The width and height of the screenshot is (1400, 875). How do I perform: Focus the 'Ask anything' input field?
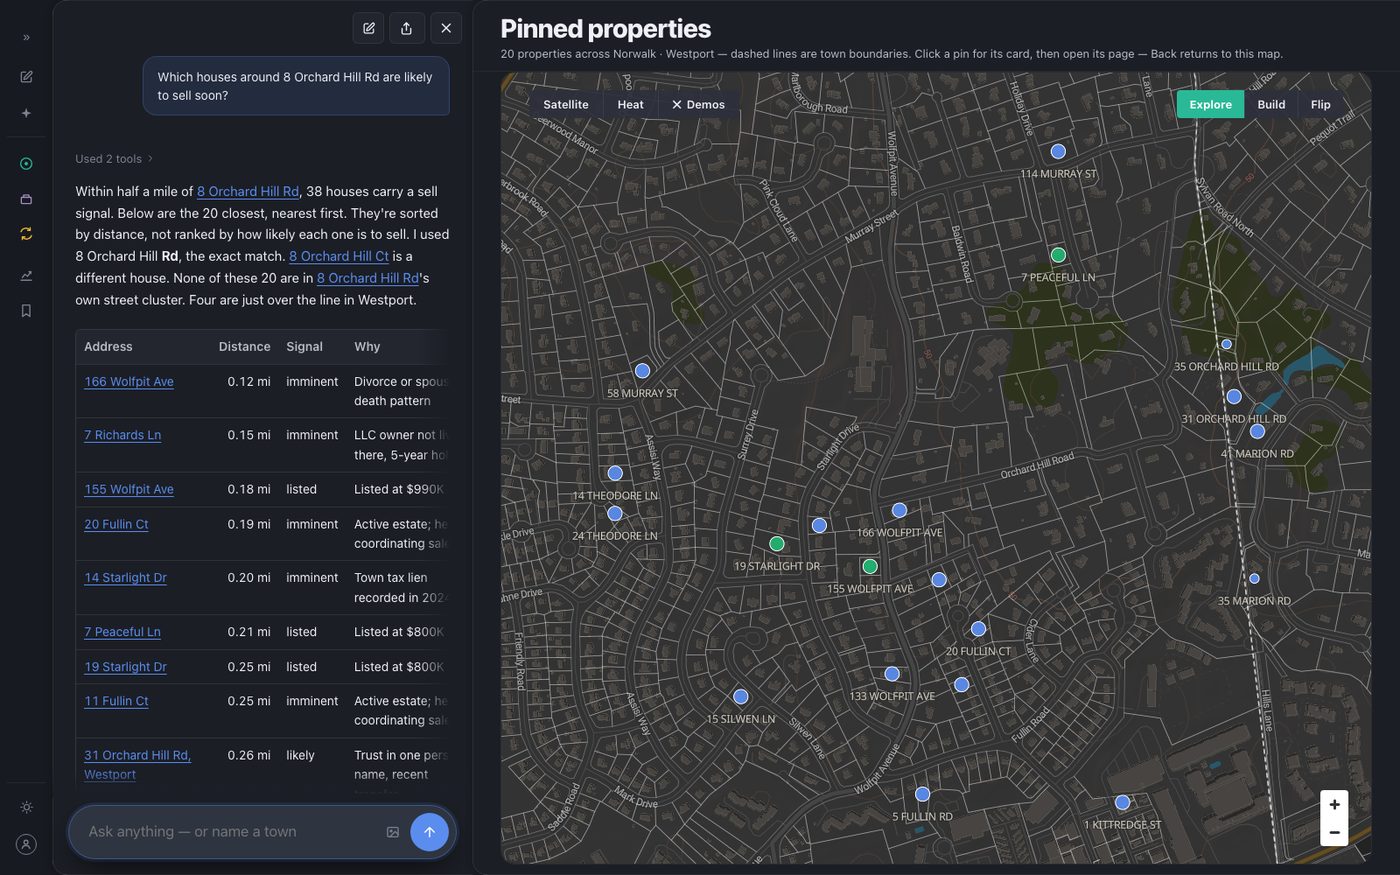tap(230, 832)
